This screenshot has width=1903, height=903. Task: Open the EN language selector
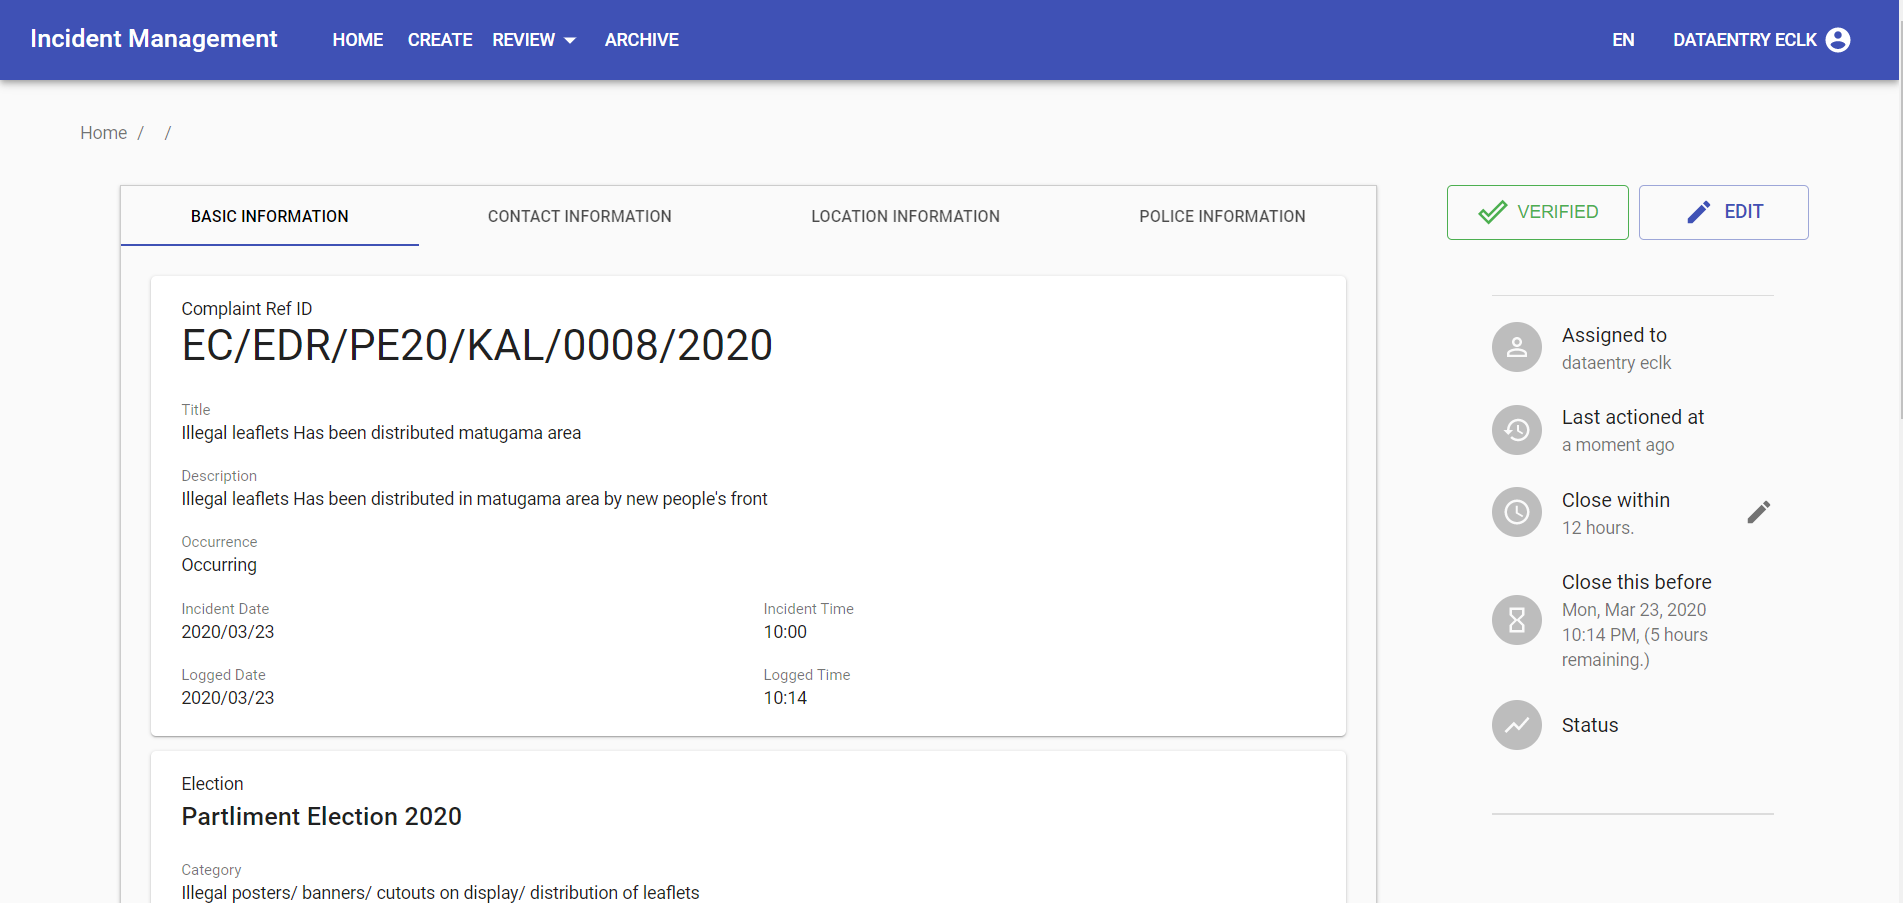click(1623, 40)
